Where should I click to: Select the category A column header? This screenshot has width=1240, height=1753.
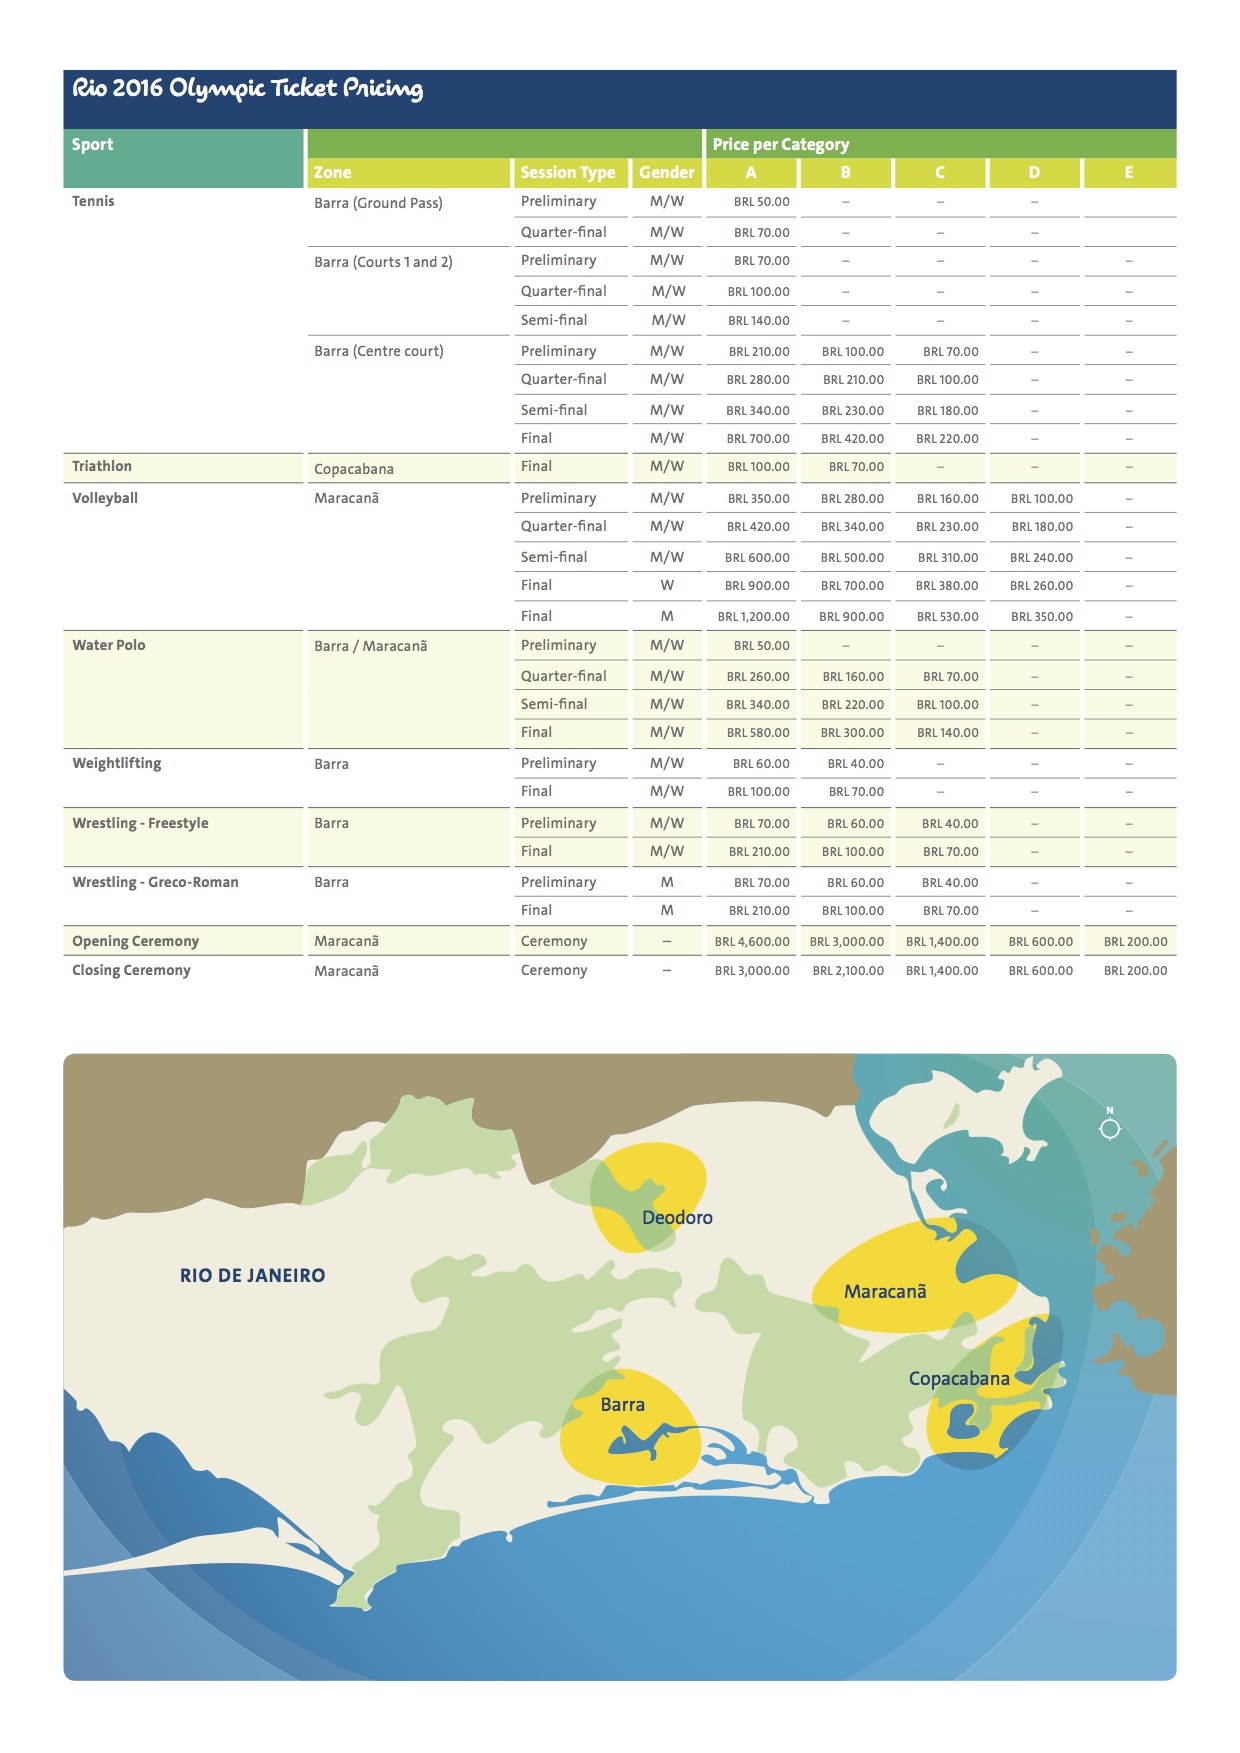pyautogui.click(x=751, y=172)
